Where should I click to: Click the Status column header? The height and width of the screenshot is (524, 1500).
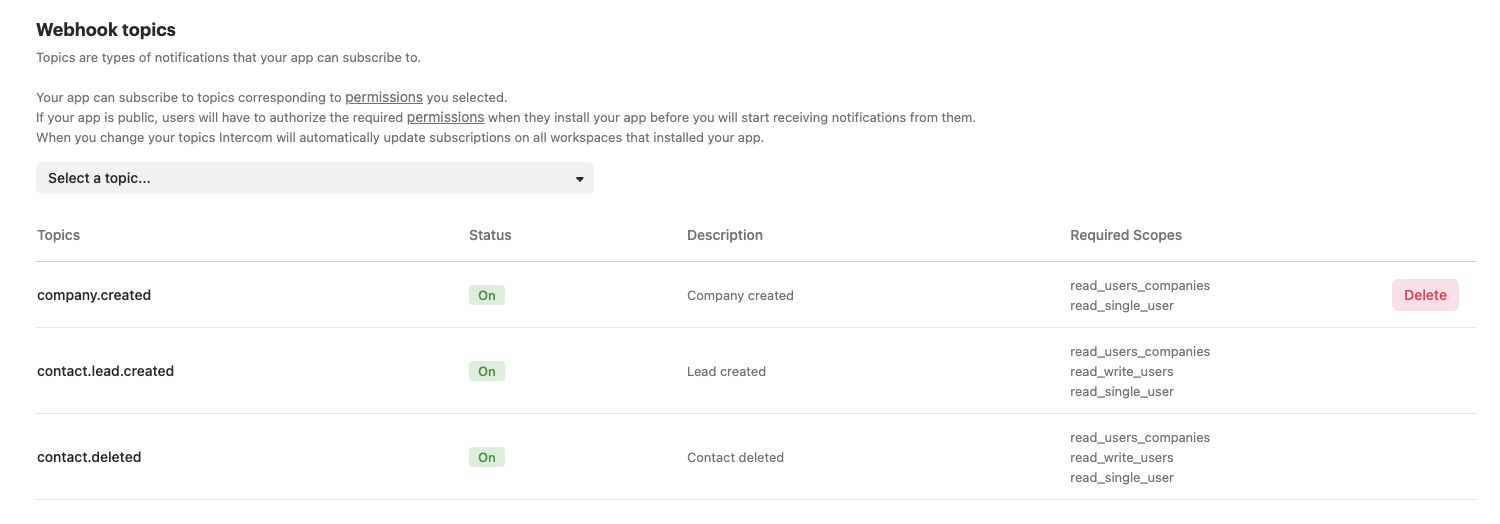click(x=490, y=235)
